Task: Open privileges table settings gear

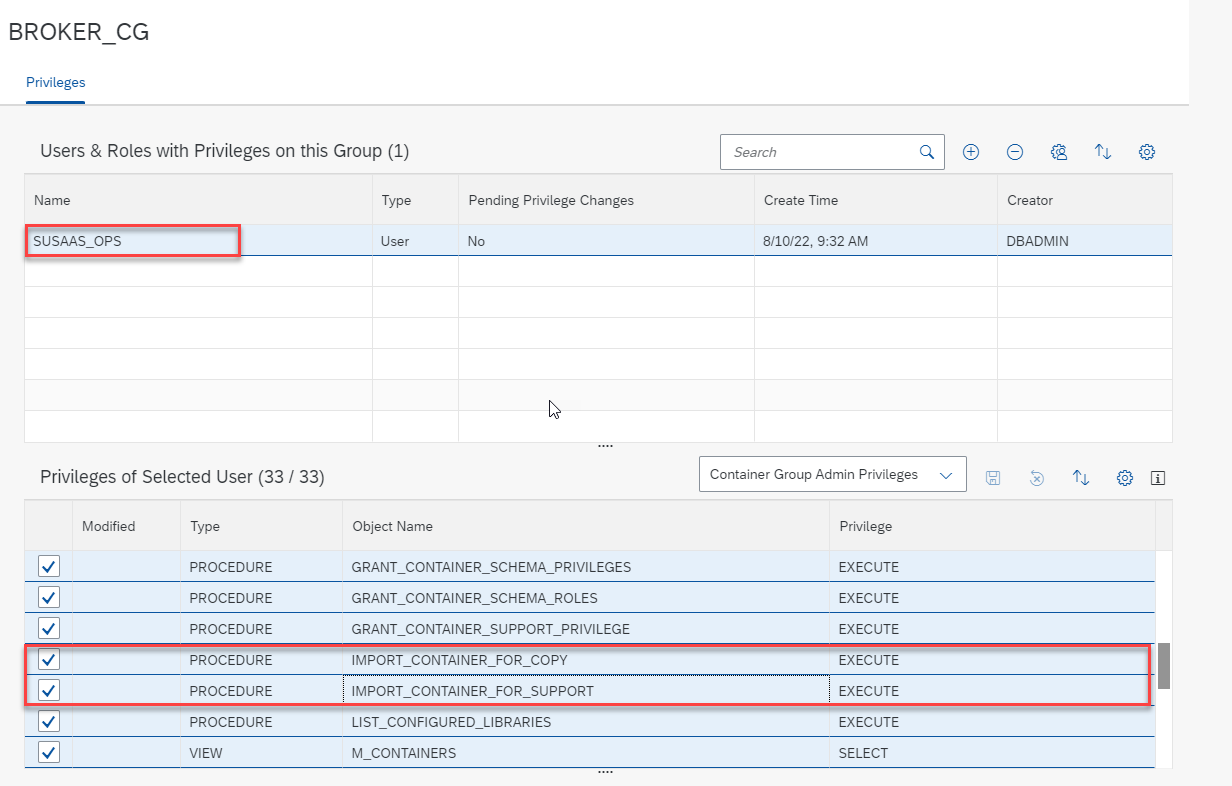Action: 1124,477
